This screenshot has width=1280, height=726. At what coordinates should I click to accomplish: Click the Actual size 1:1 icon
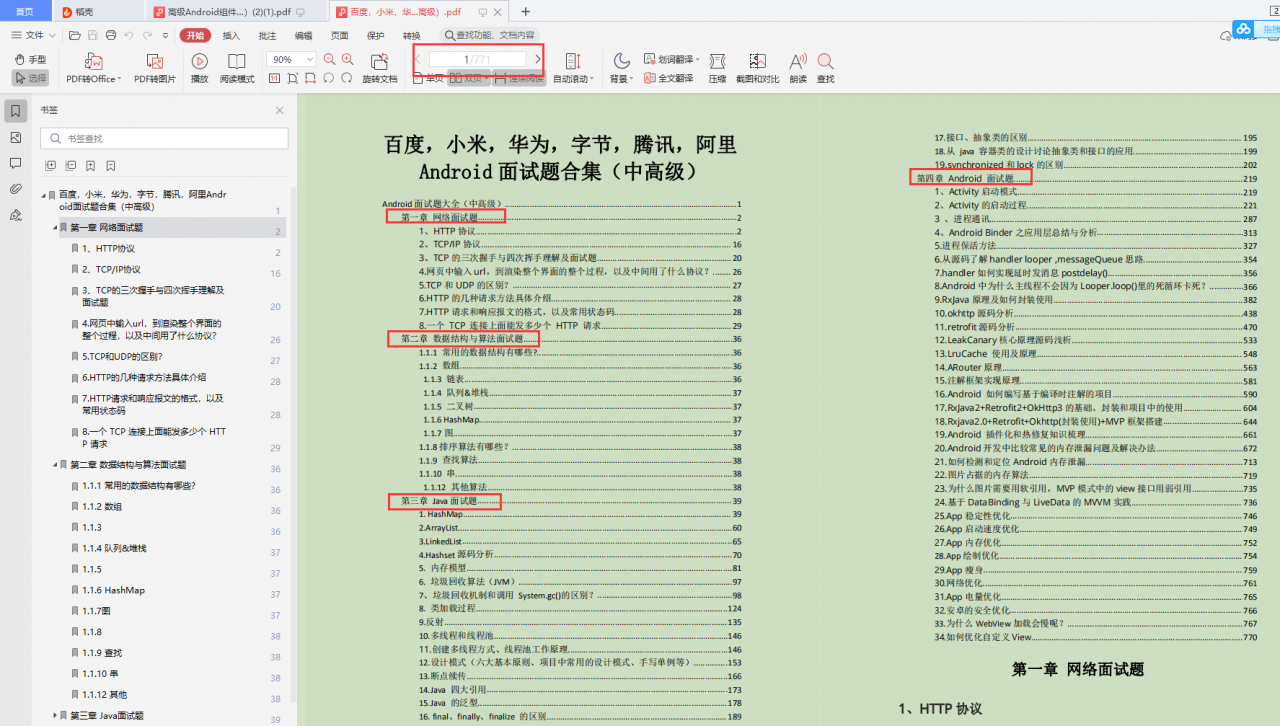pos(274,78)
